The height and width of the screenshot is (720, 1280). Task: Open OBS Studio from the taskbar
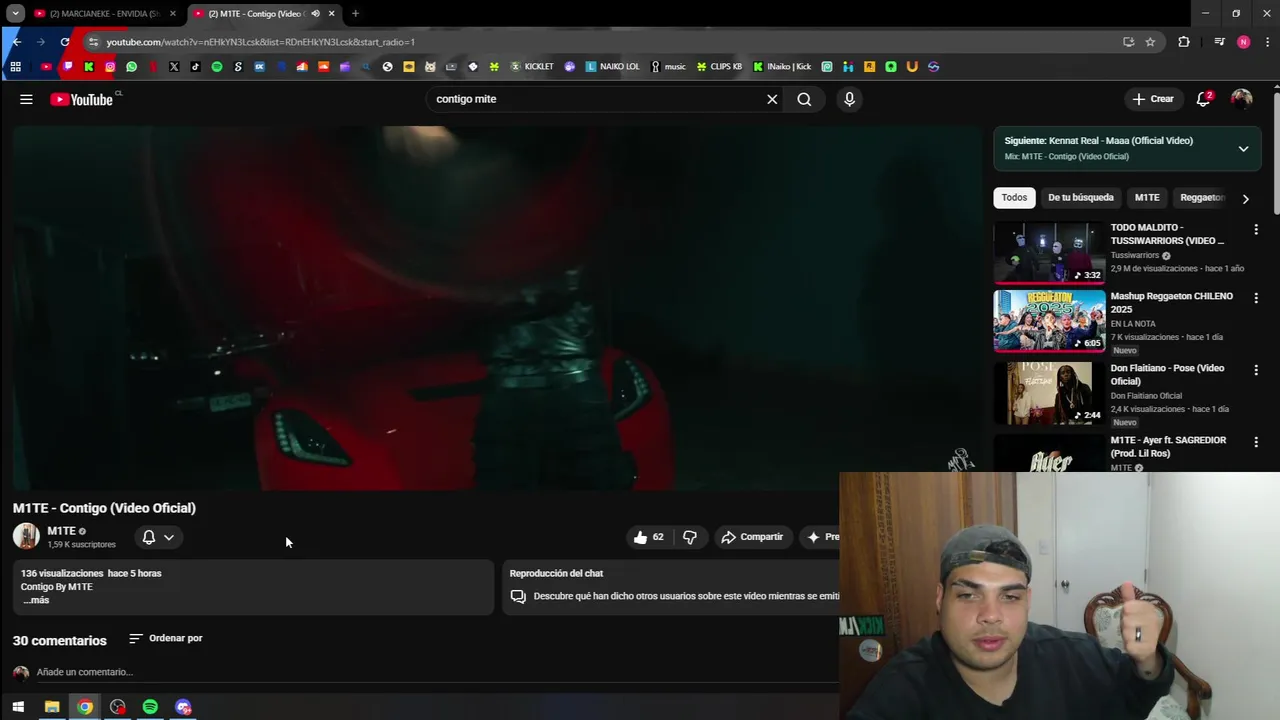pyautogui.click(x=118, y=707)
